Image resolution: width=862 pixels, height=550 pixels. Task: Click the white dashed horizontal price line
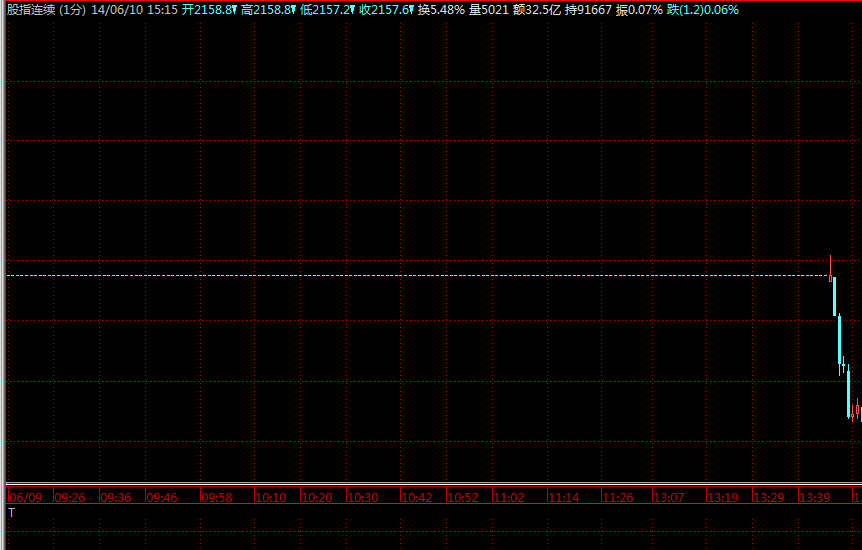coord(400,275)
